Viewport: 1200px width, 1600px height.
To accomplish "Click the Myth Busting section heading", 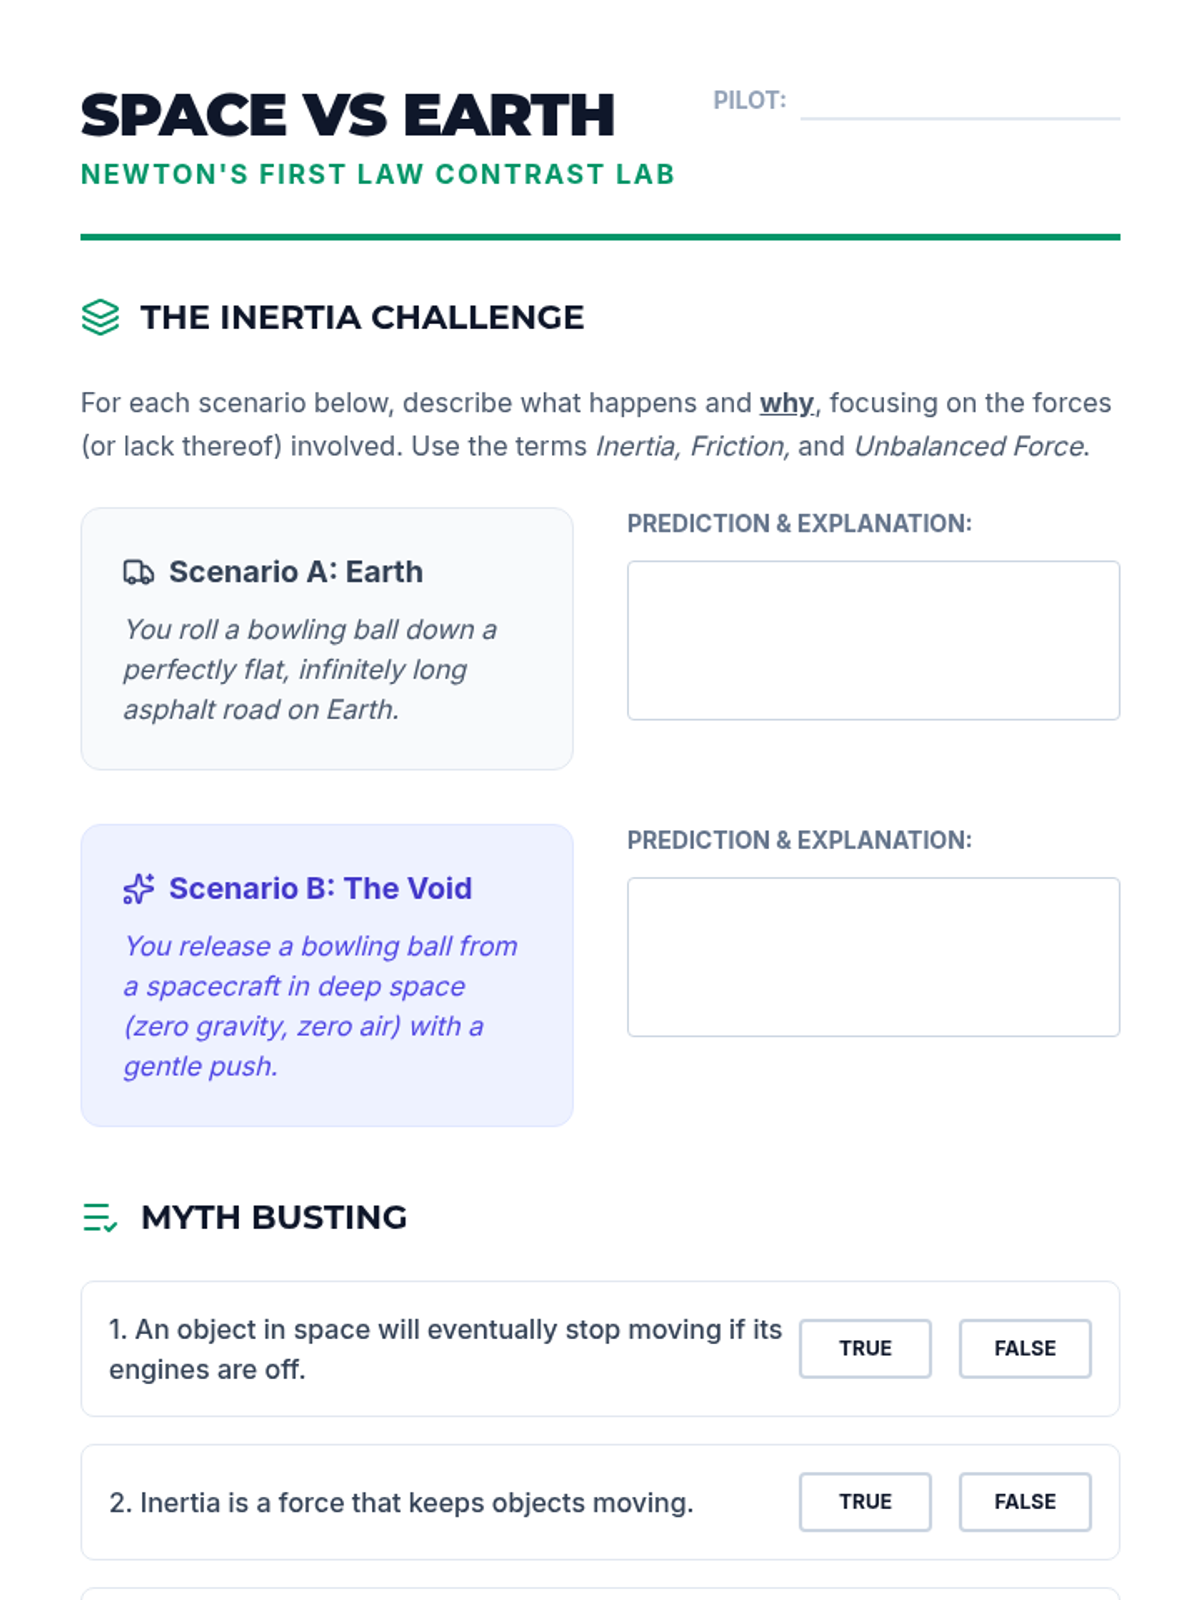I will click(x=274, y=1217).
